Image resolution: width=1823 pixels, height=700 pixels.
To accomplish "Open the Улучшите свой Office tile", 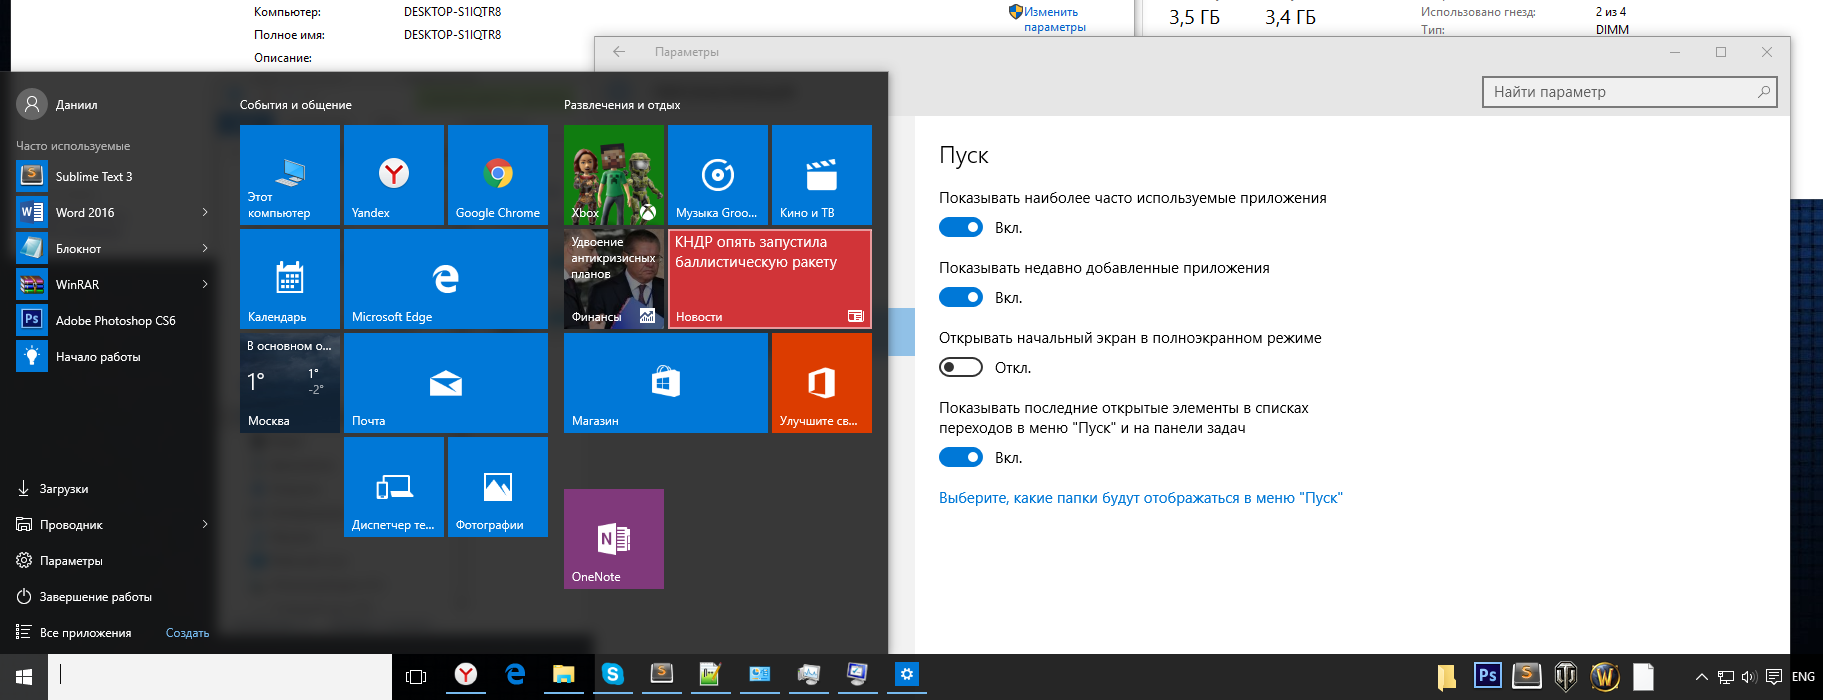I will [822, 383].
